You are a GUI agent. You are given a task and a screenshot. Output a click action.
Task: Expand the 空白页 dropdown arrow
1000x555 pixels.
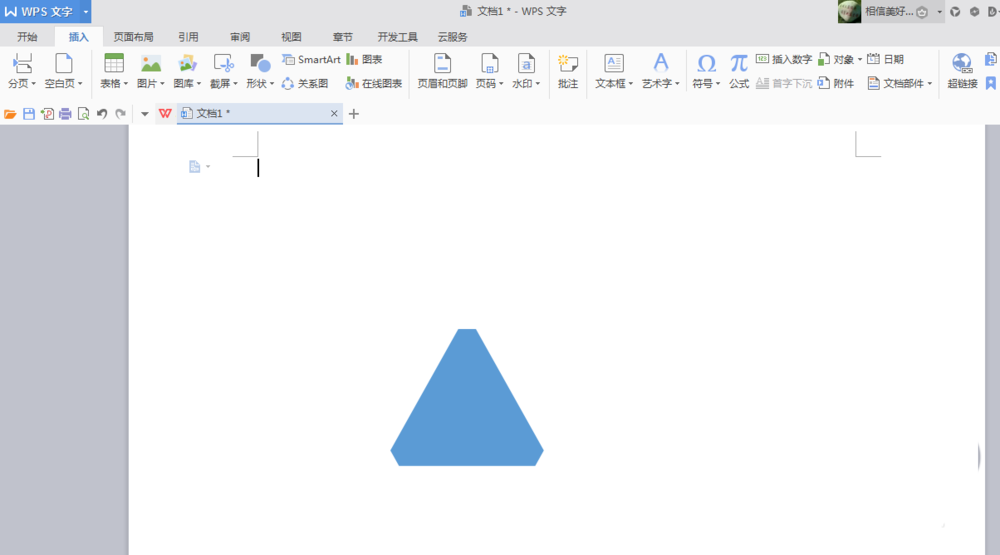tap(80, 84)
